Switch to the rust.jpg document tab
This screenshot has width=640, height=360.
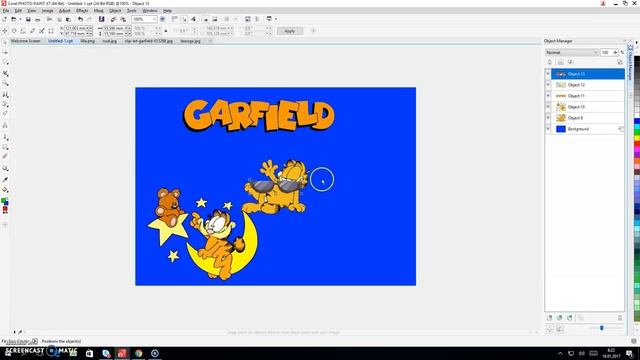(109, 41)
